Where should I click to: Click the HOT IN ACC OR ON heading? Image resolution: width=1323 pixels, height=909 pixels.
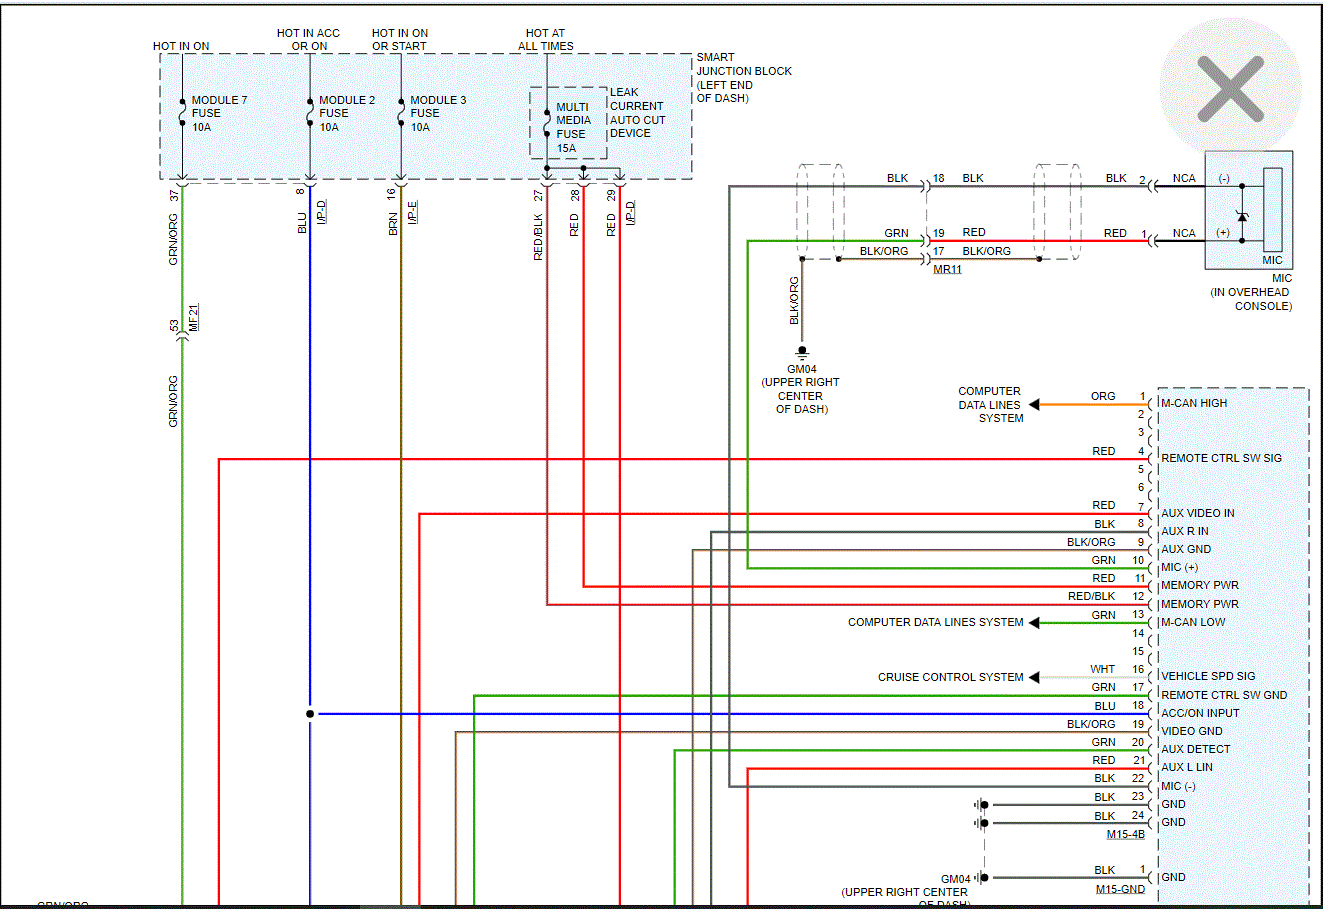coord(309,40)
